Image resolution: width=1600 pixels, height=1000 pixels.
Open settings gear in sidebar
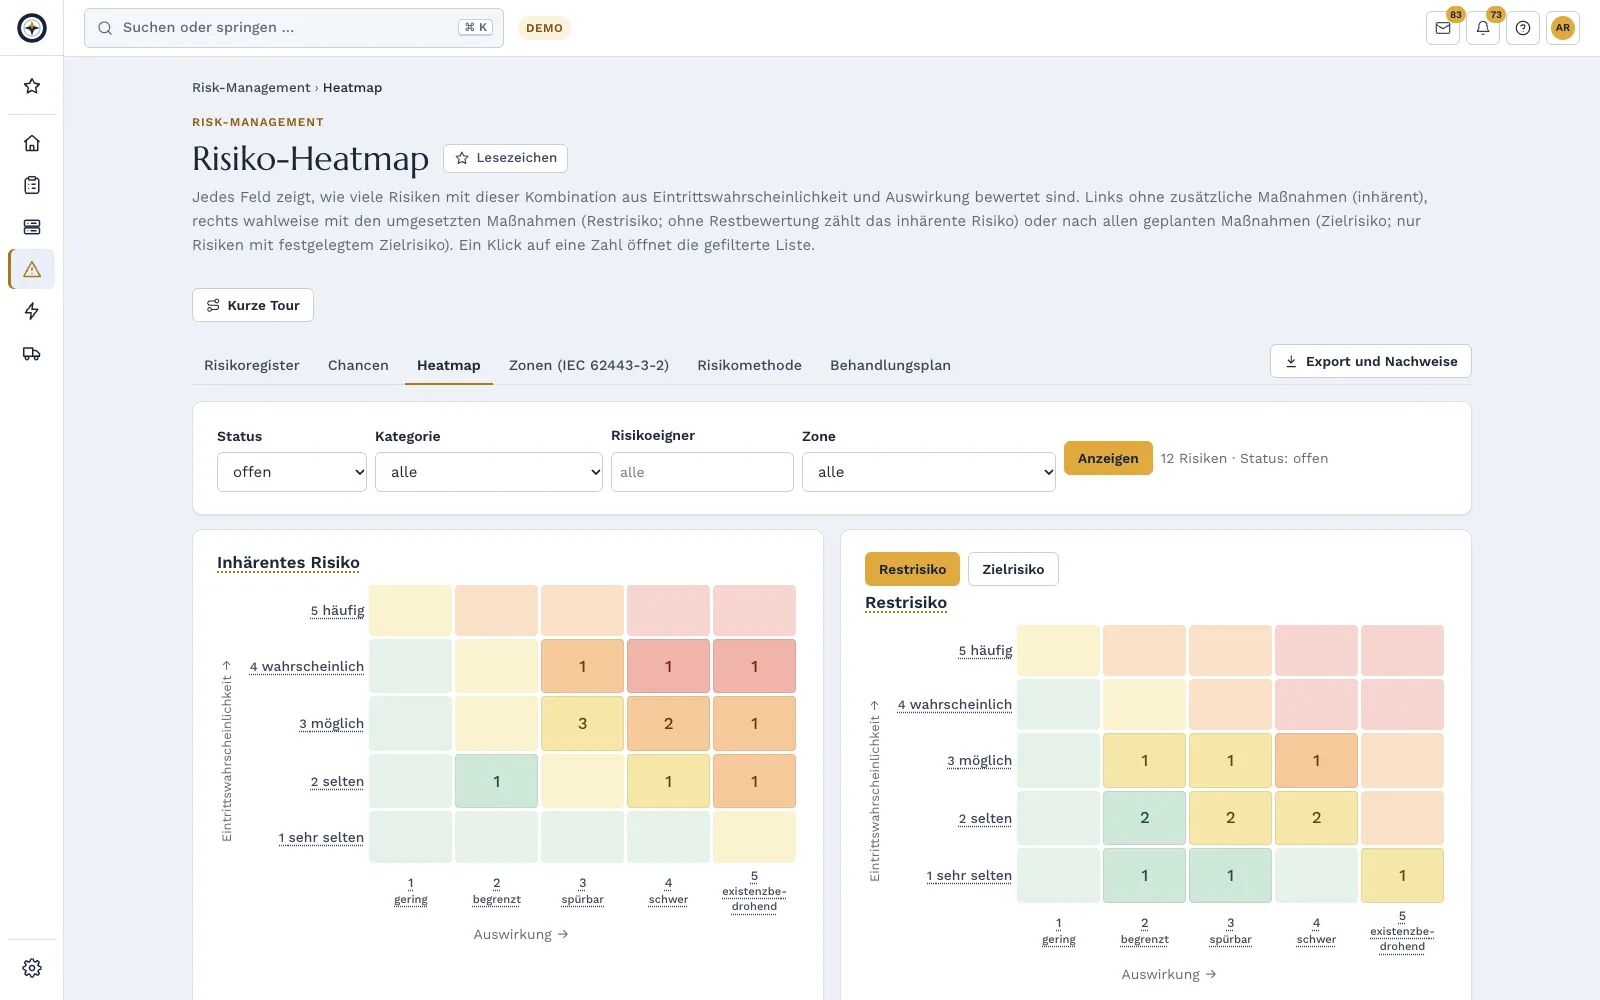pos(32,968)
